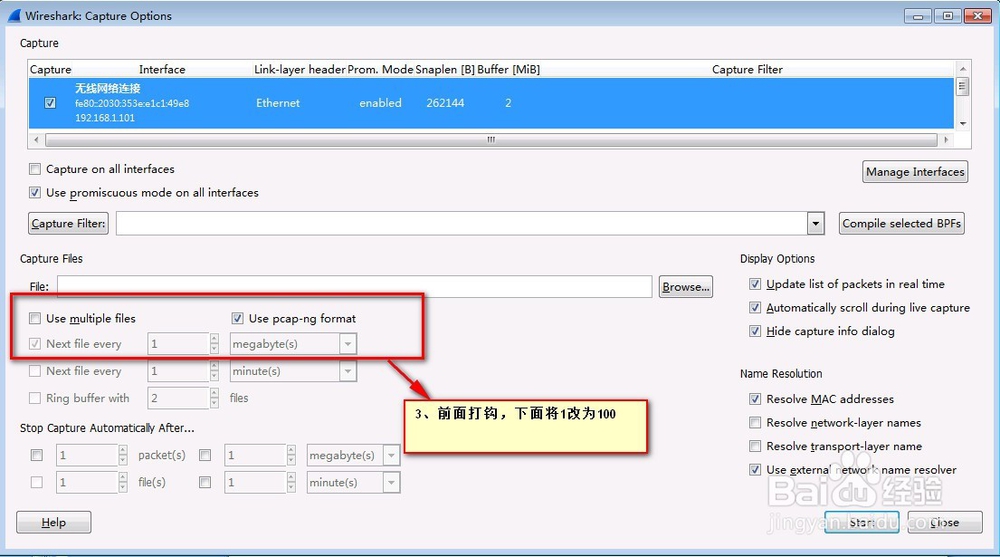Enable stop after megabyte(s) checkbox

pyautogui.click(x=205, y=455)
